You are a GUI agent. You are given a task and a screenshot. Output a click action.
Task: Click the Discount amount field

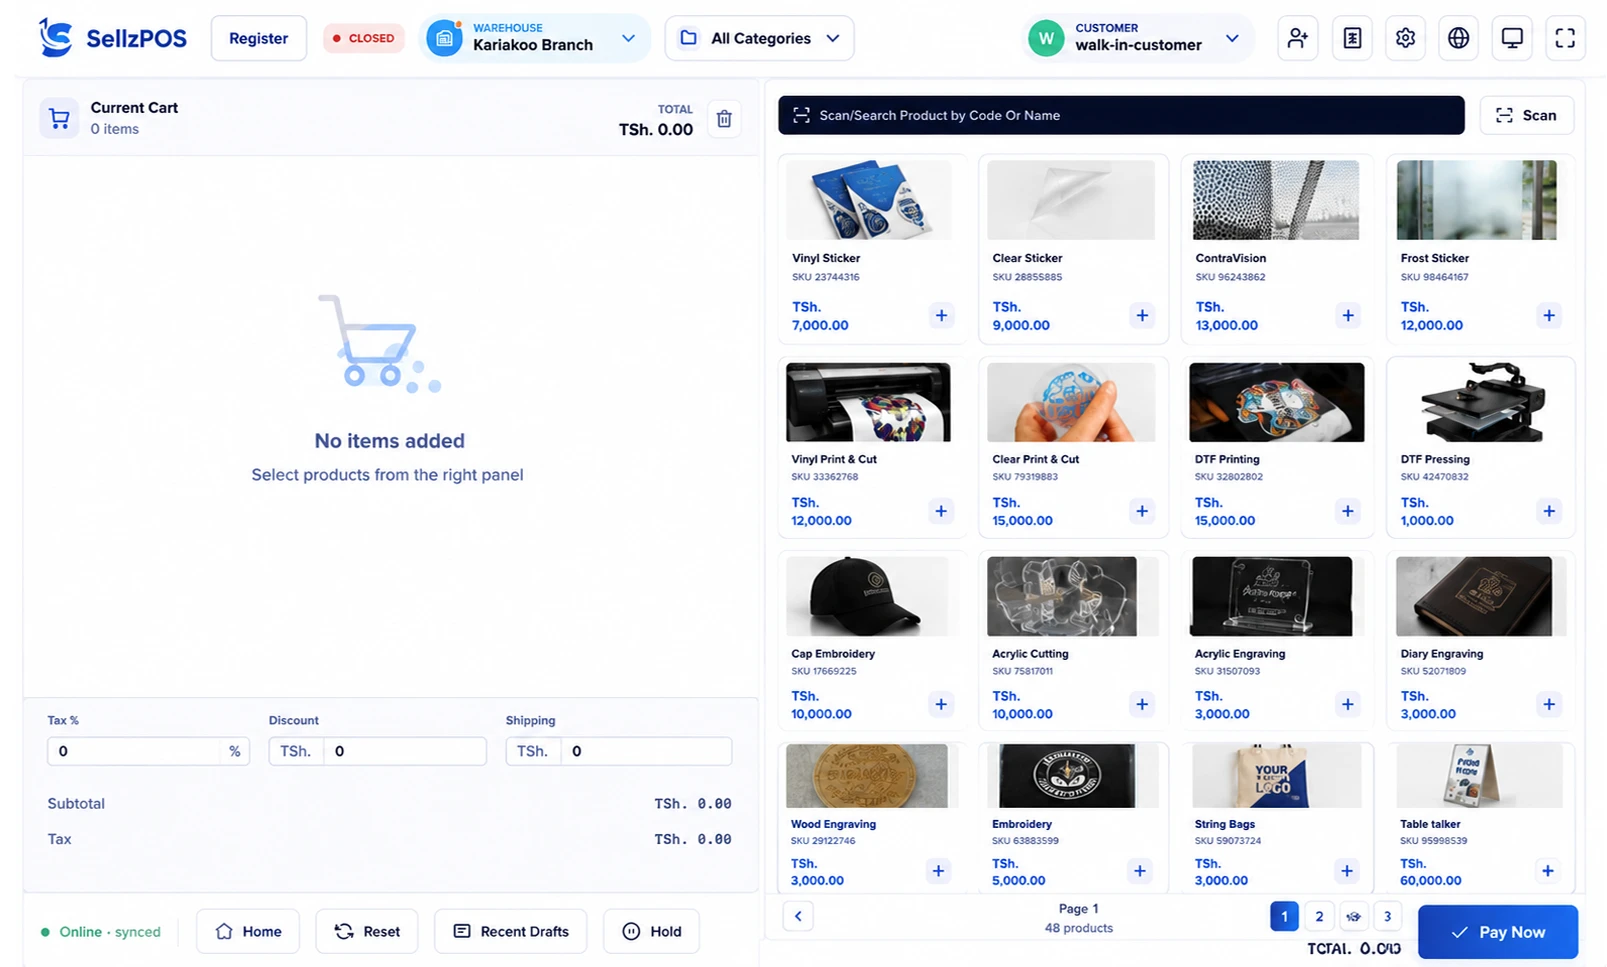point(378,751)
